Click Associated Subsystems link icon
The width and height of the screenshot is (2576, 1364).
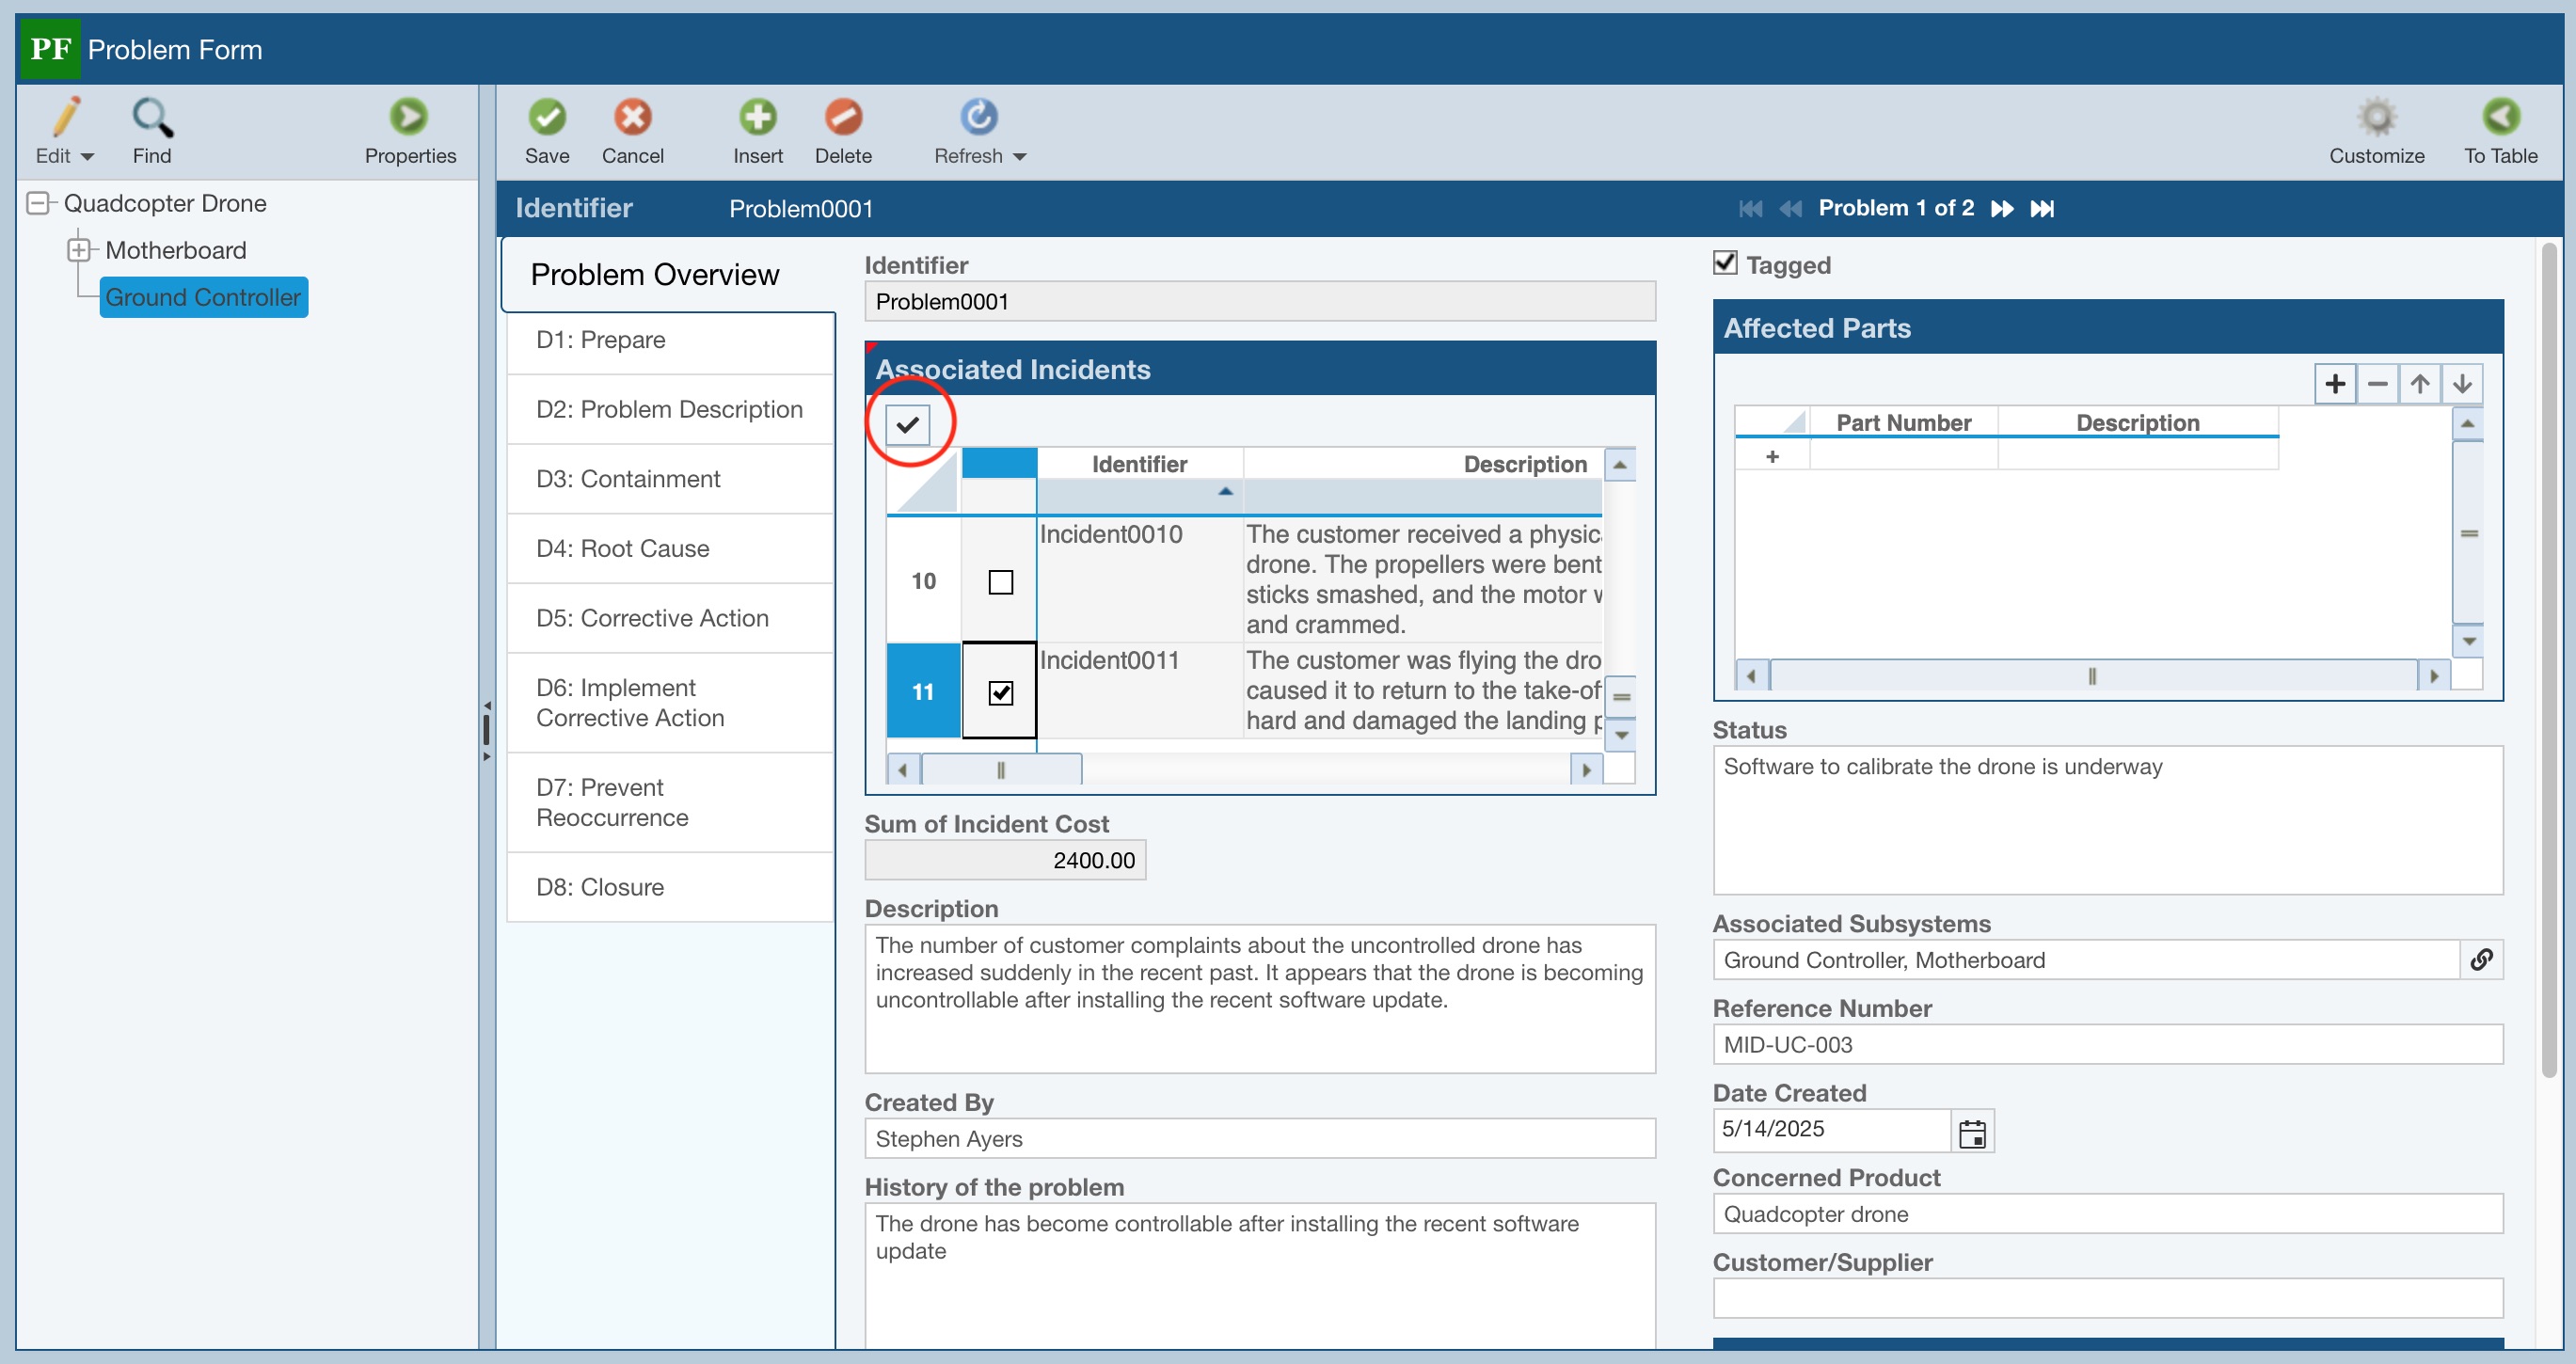[x=2481, y=960]
